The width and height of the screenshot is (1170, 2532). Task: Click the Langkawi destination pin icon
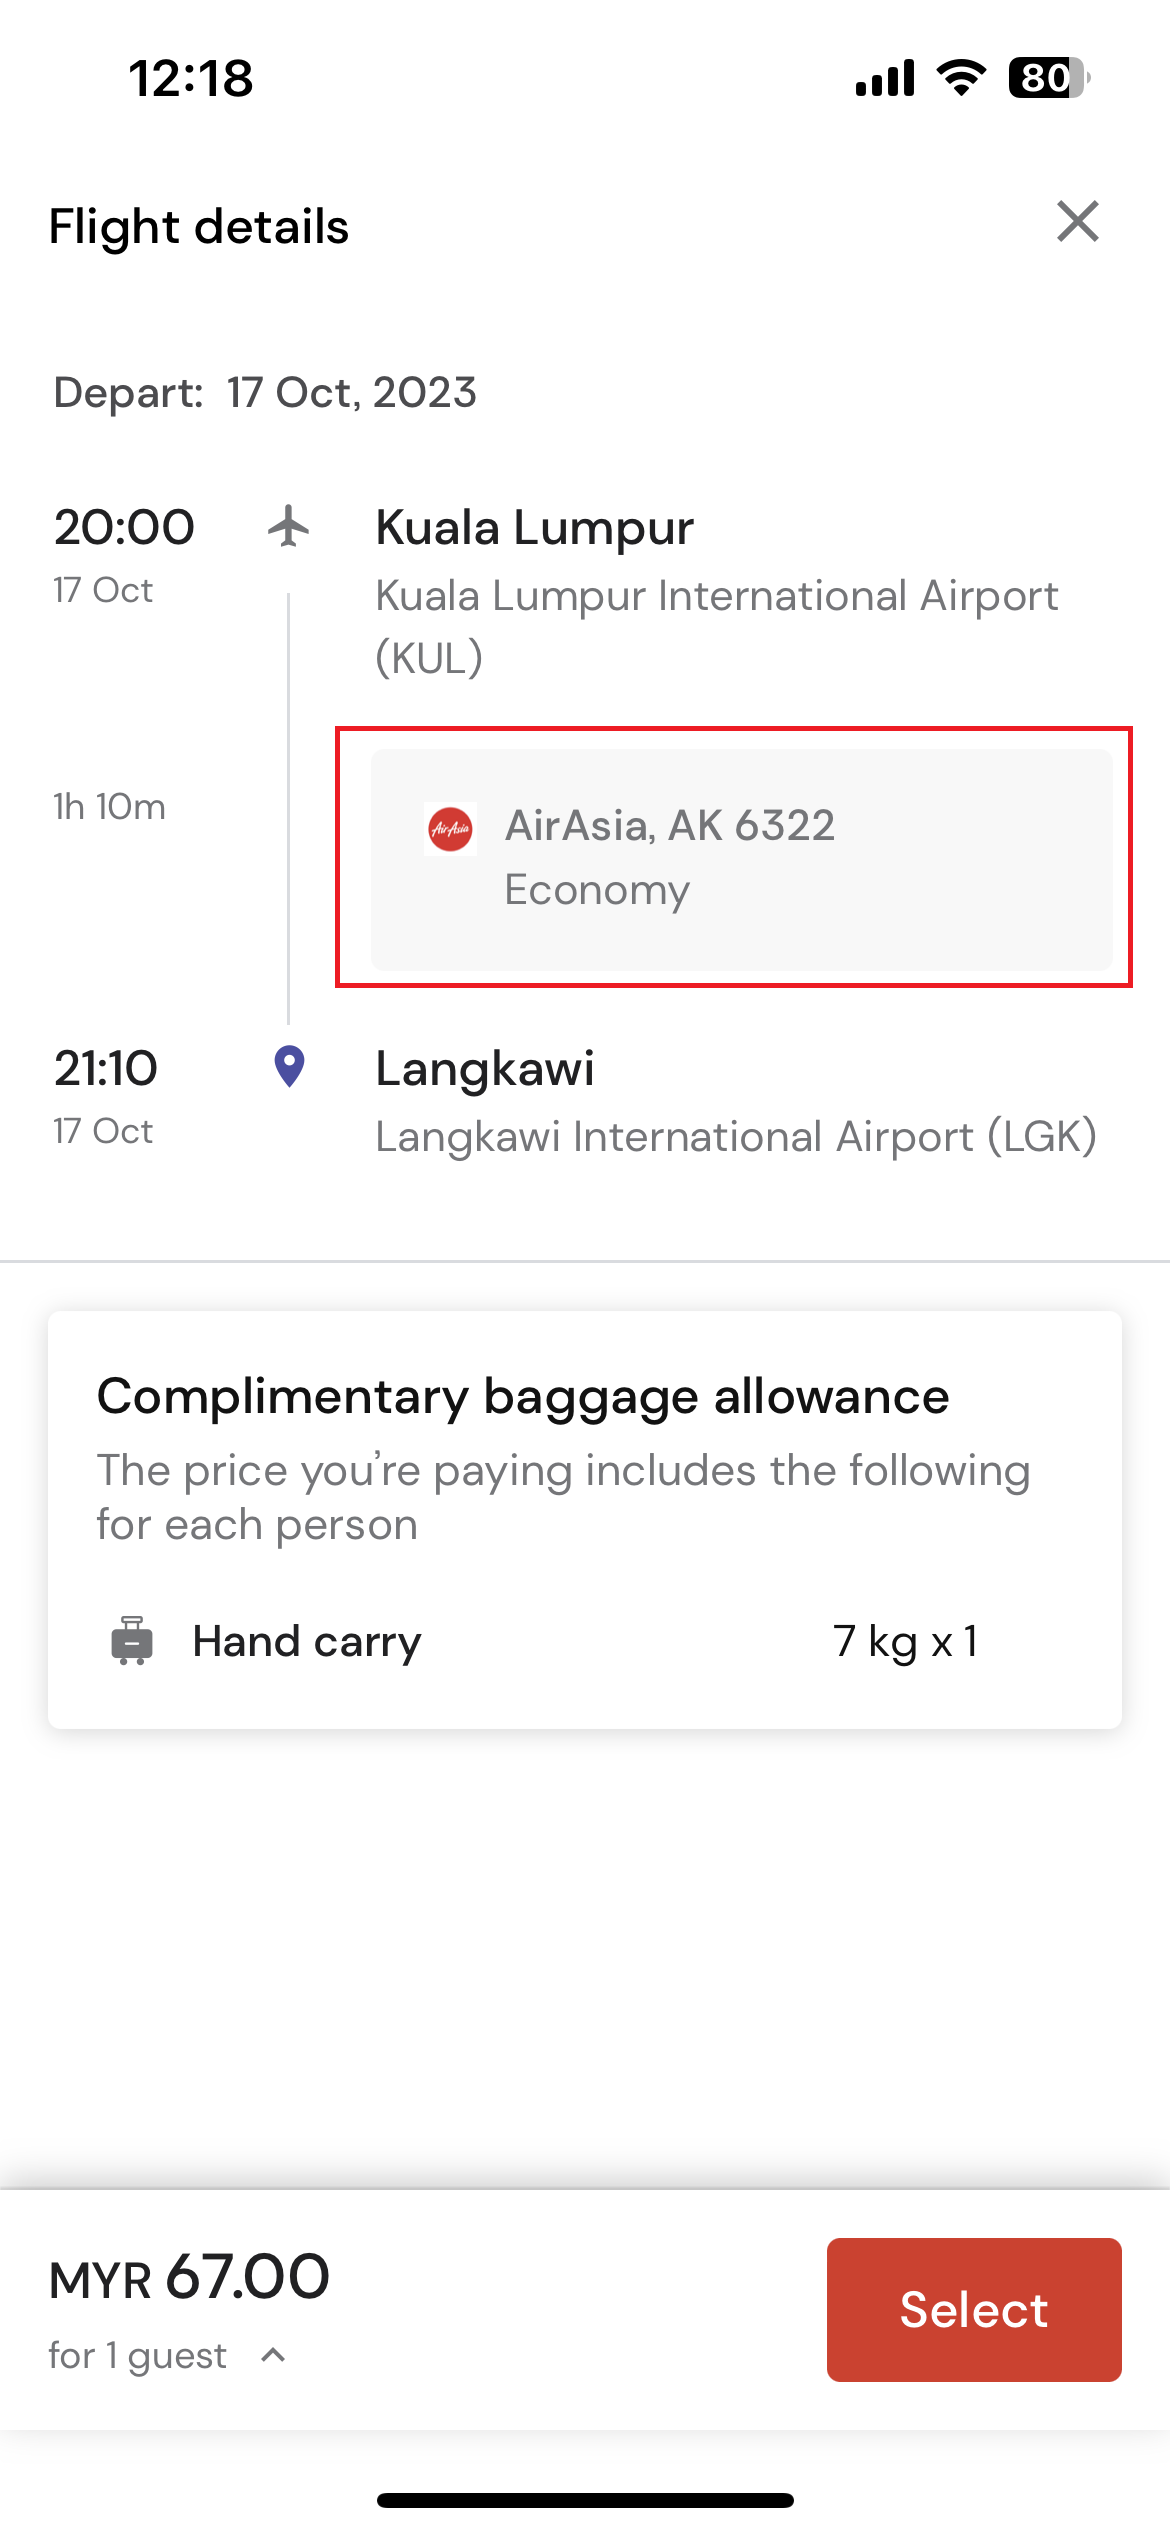(x=289, y=1067)
